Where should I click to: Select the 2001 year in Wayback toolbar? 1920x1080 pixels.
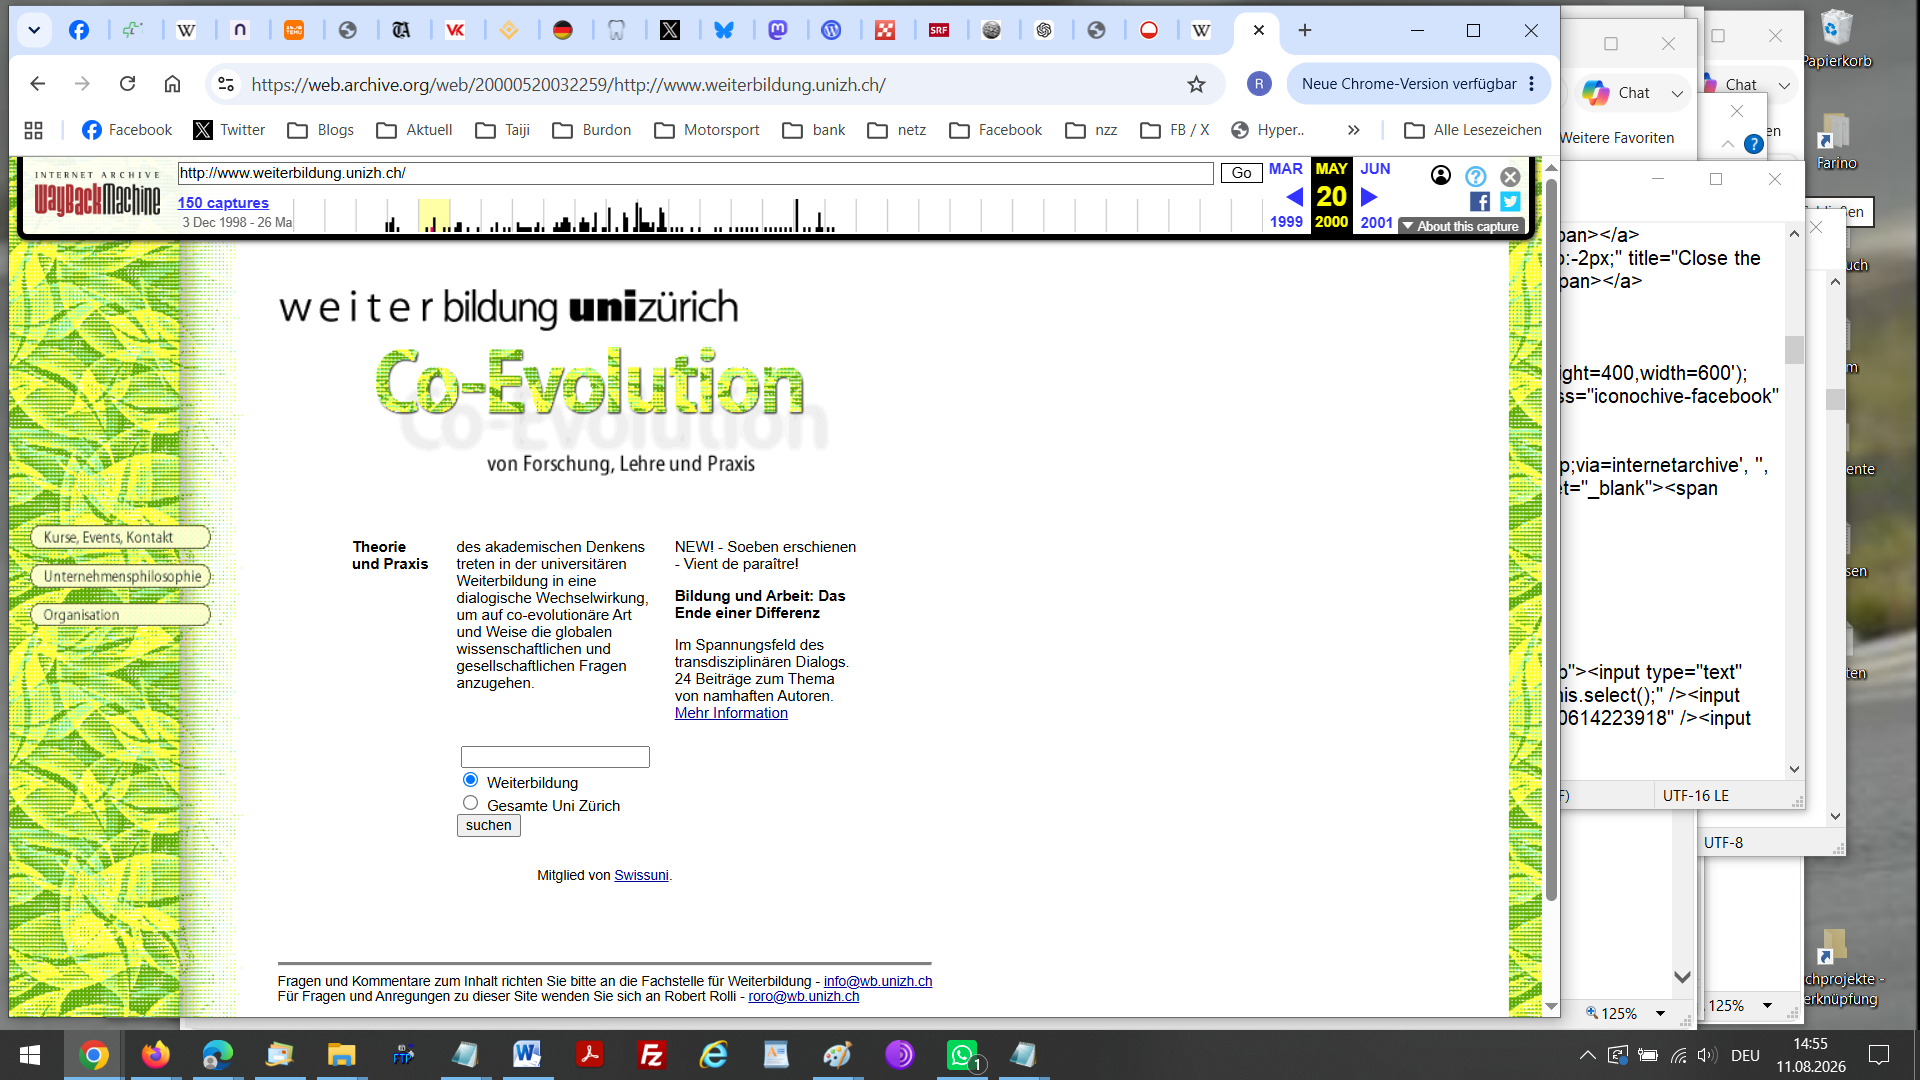(x=1376, y=222)
